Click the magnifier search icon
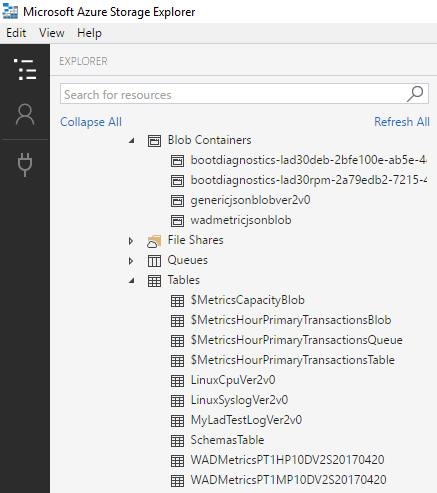This screenshot has width=437, height=493. (415, 94)
